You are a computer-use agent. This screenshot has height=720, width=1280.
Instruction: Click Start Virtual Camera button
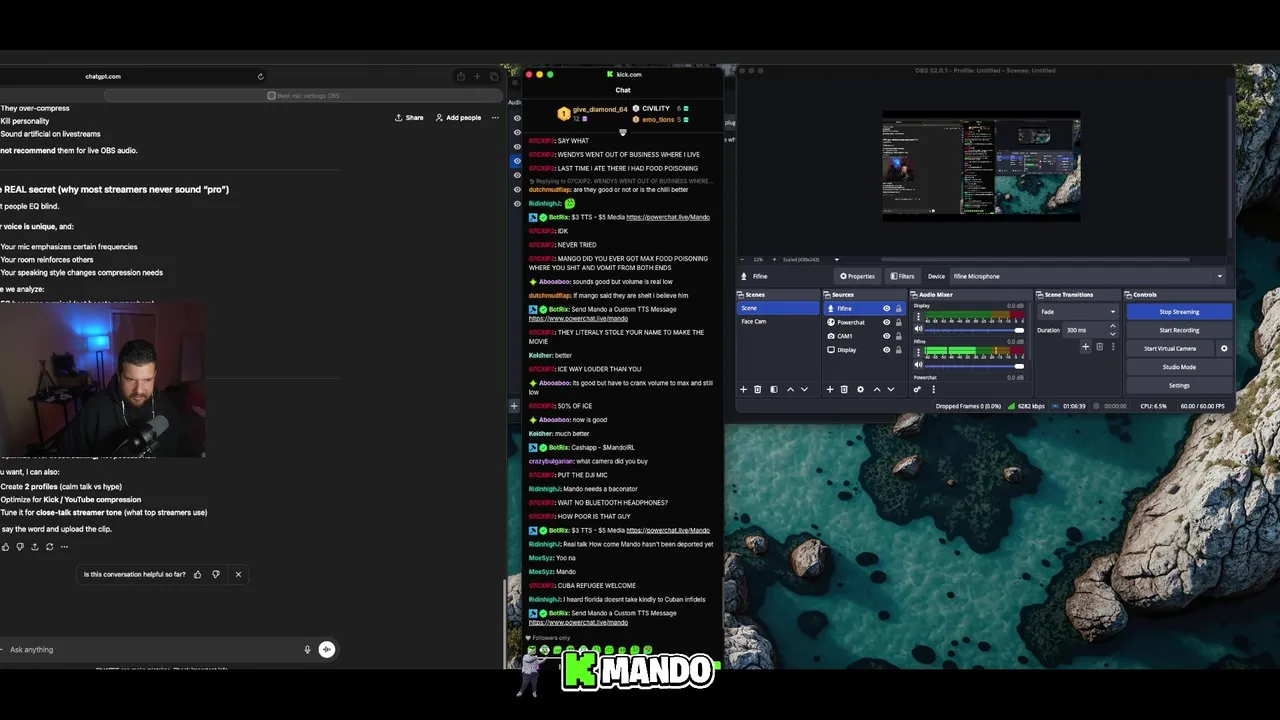pyautogui.click(x=1170, y=348)
